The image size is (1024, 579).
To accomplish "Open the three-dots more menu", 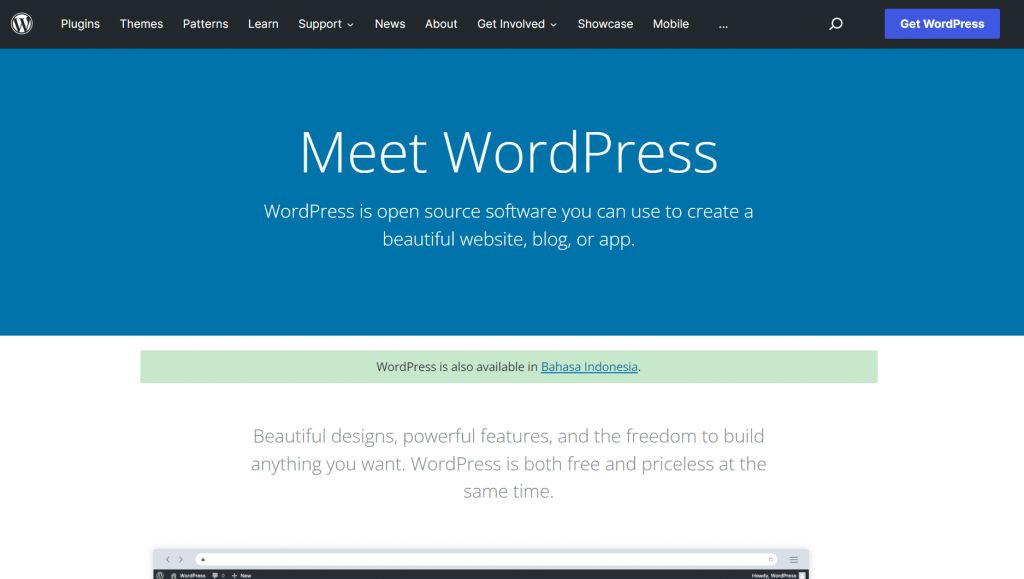I will tap(723, 25).
